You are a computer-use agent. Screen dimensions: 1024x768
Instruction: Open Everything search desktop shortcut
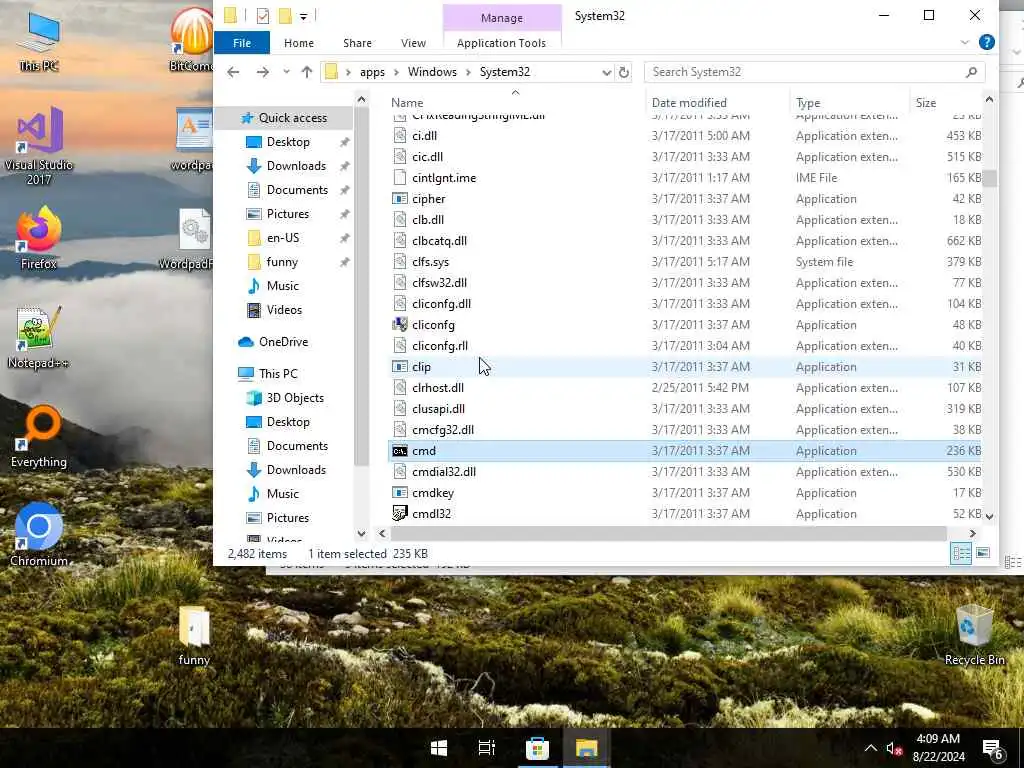click(x=39, y=436)
